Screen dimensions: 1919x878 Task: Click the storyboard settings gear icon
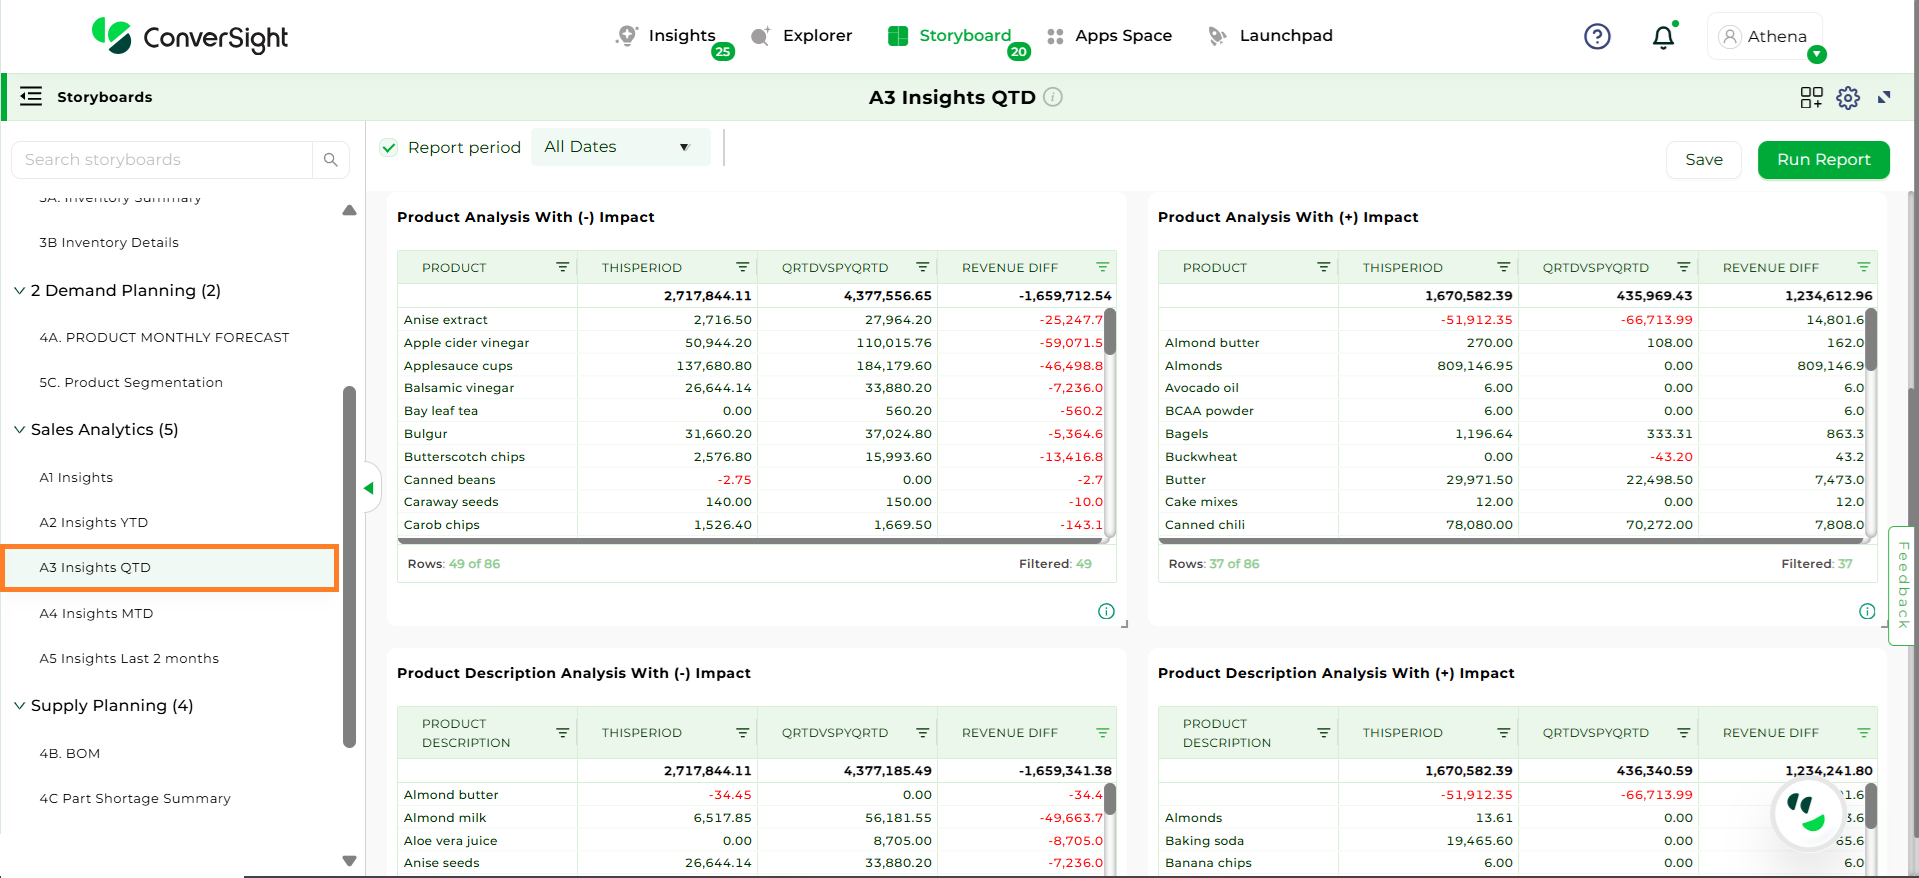pos(1848,97)
